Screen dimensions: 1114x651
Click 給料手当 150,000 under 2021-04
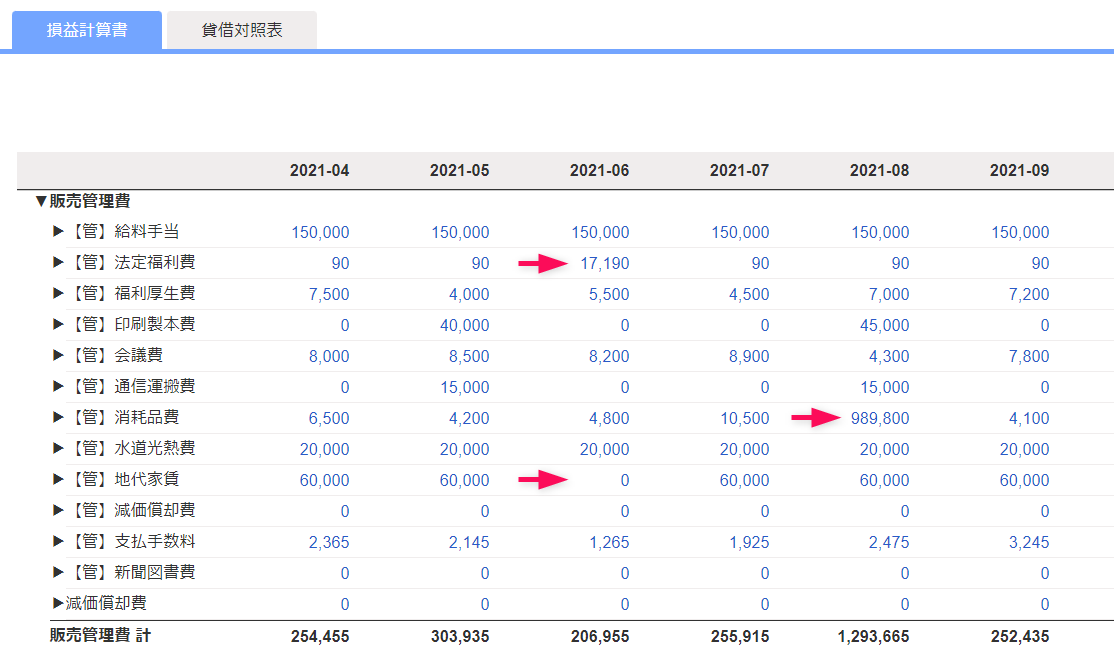click(x=320, y=232)
